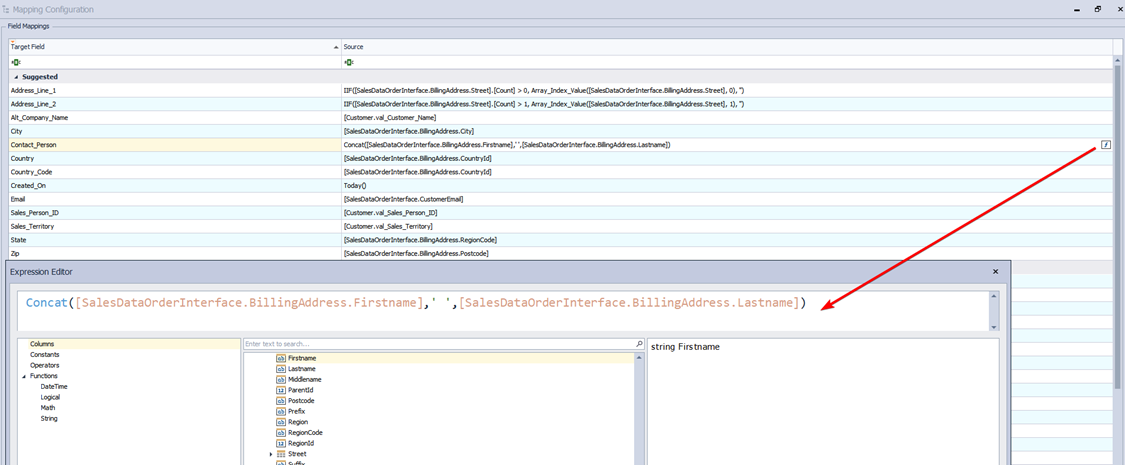Select the Email target field
Screen dimensions: 1125x465
click(x=175, y=199)
